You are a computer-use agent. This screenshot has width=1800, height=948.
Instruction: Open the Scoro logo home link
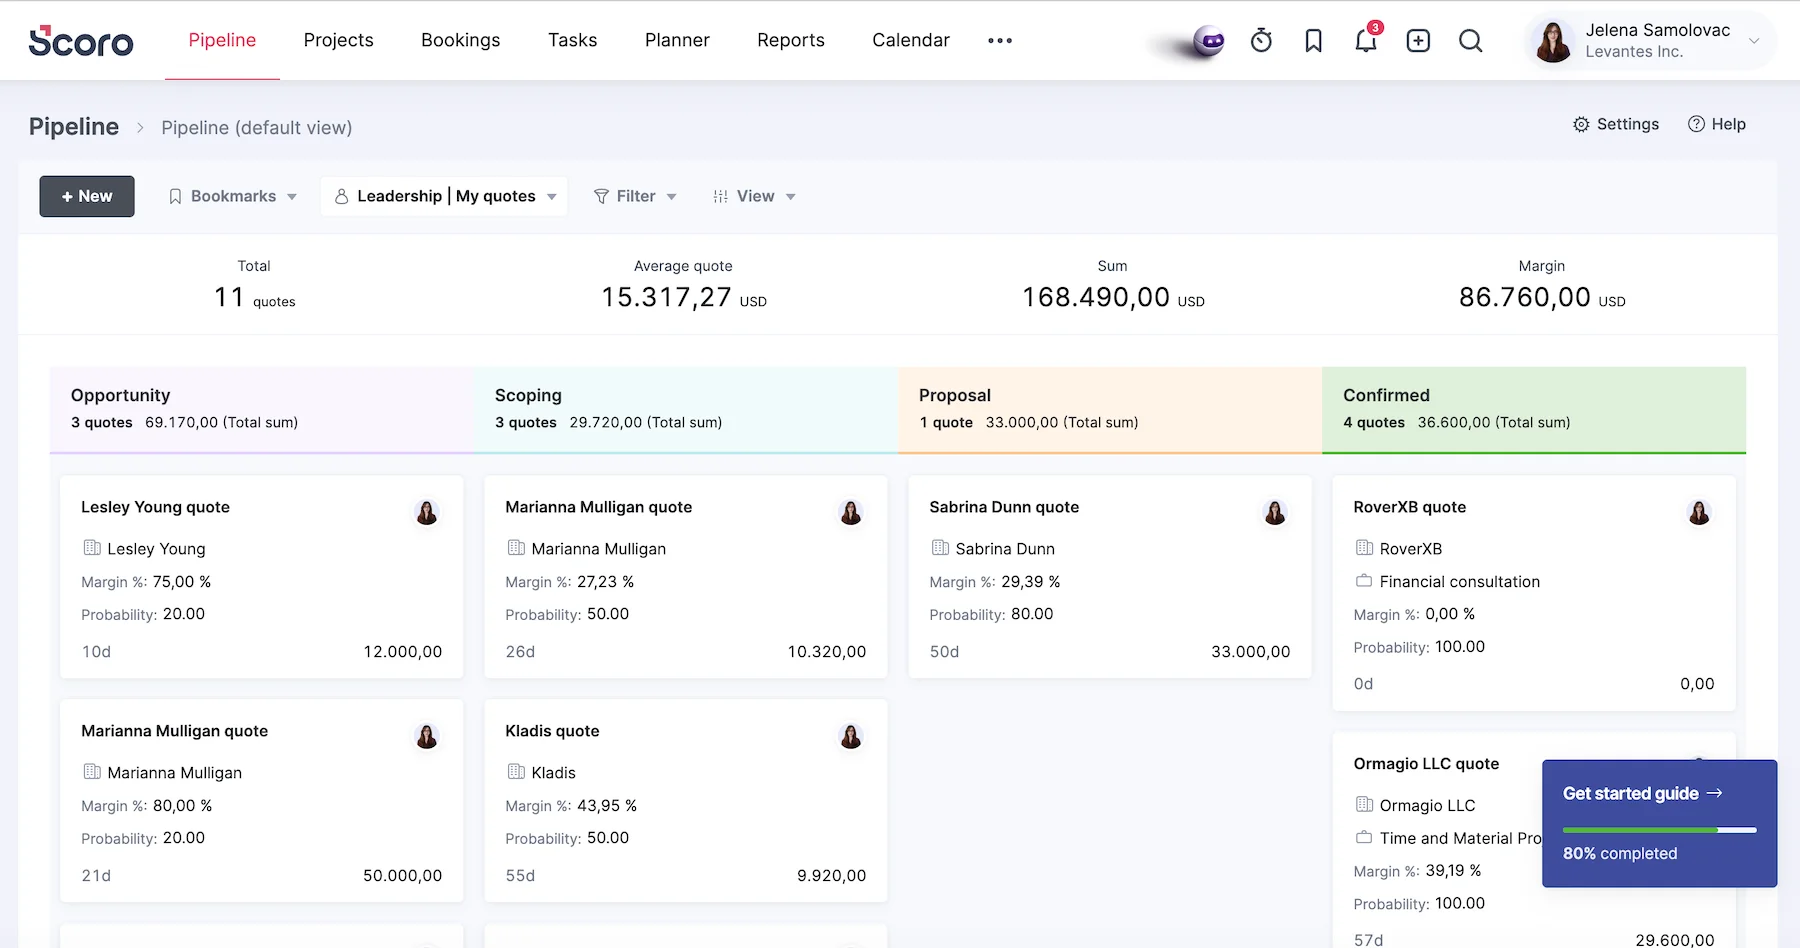(x=81, y=40)
